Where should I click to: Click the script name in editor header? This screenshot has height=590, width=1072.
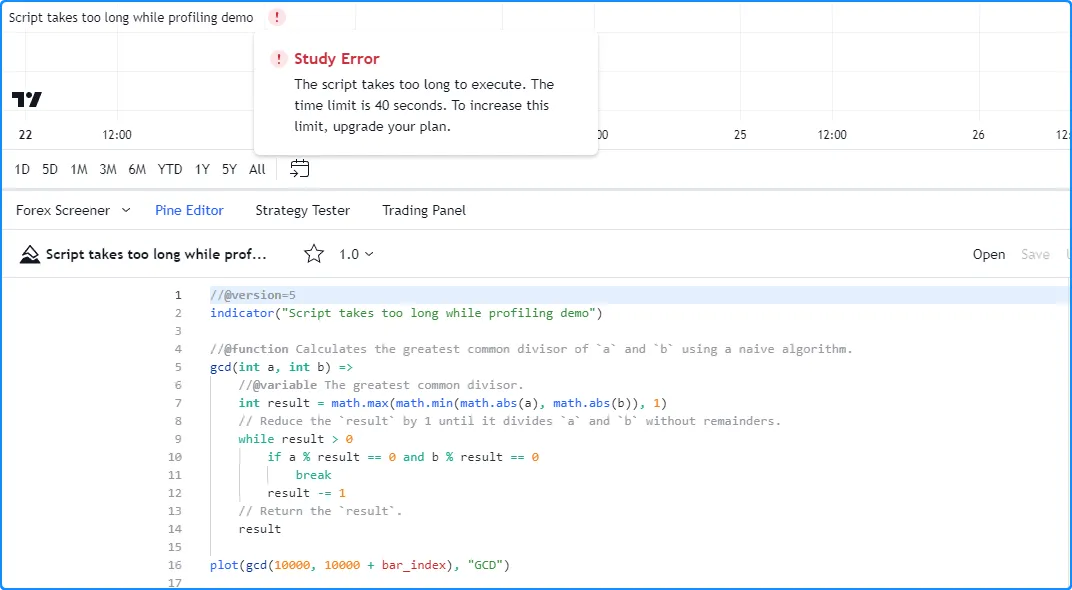(x=156, y=254)
